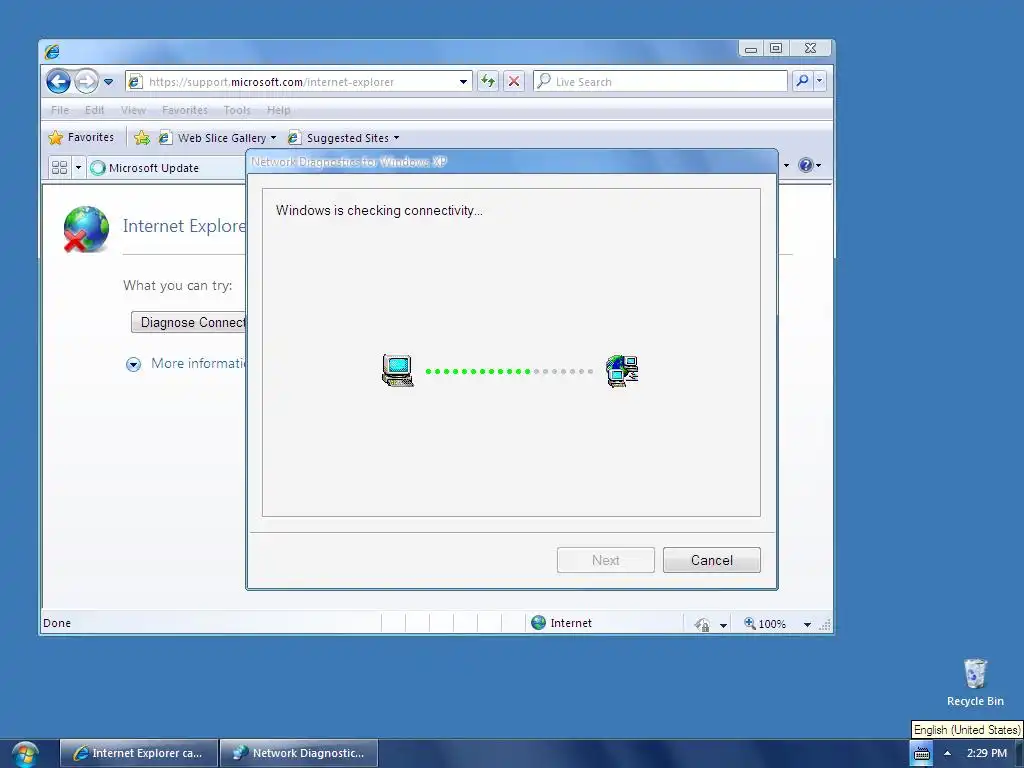
Task: Open the search provider dropdown arrow
Action: (x=819, y=81)
